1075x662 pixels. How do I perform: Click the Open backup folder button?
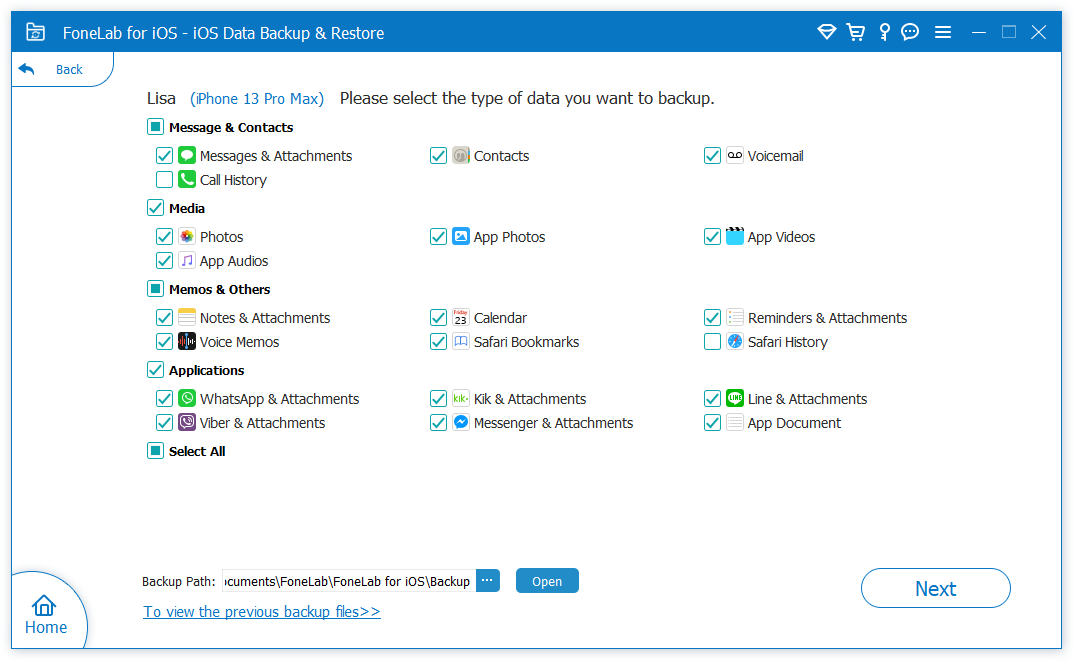point(547,581)
